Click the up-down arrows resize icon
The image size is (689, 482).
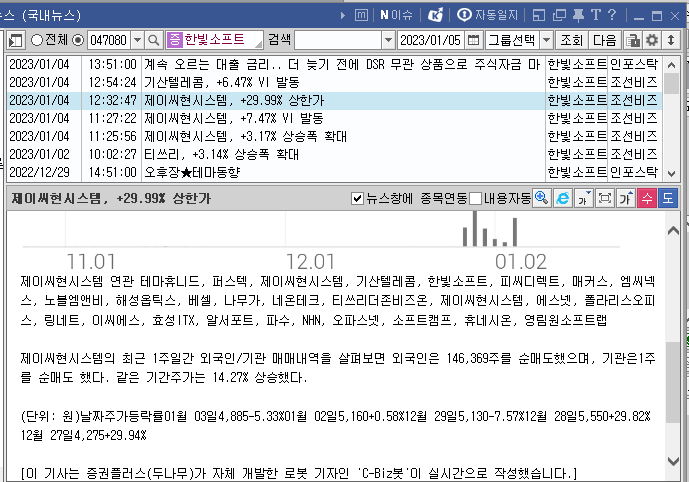671,40
